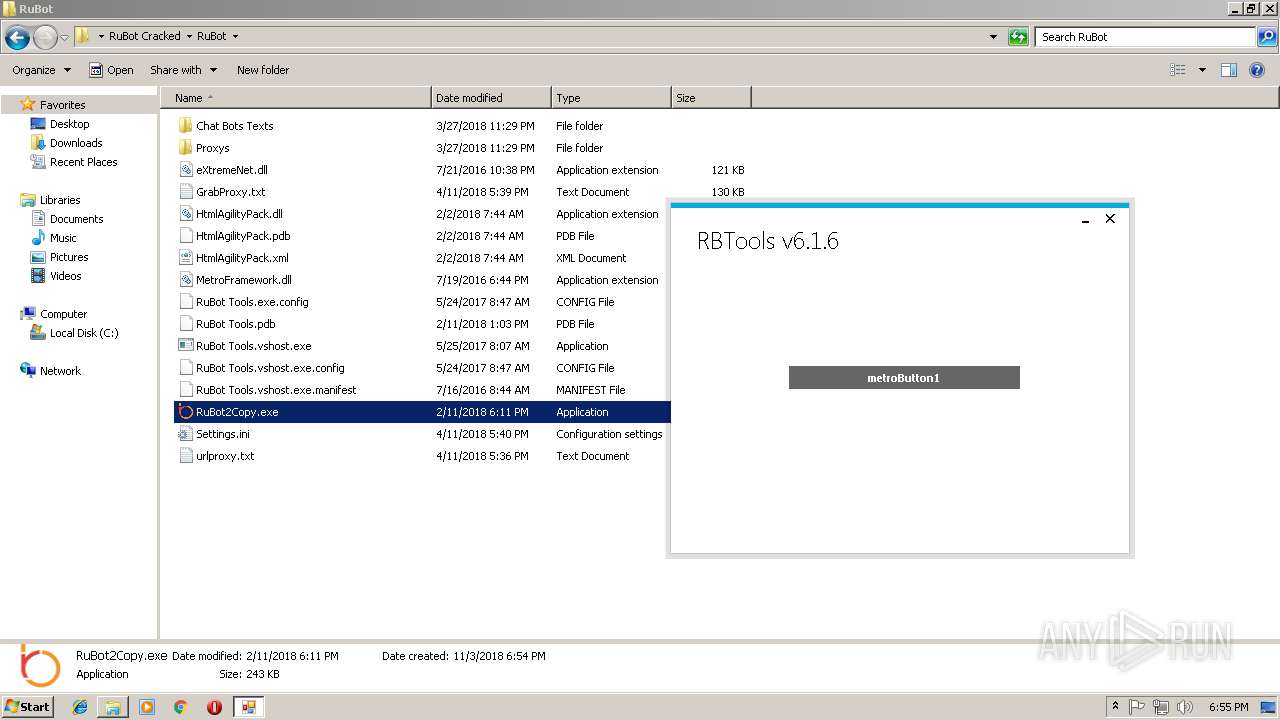Click the Help question mark icon
This screenshot has height=720, width=1280.
click(x=1257, y=70)
